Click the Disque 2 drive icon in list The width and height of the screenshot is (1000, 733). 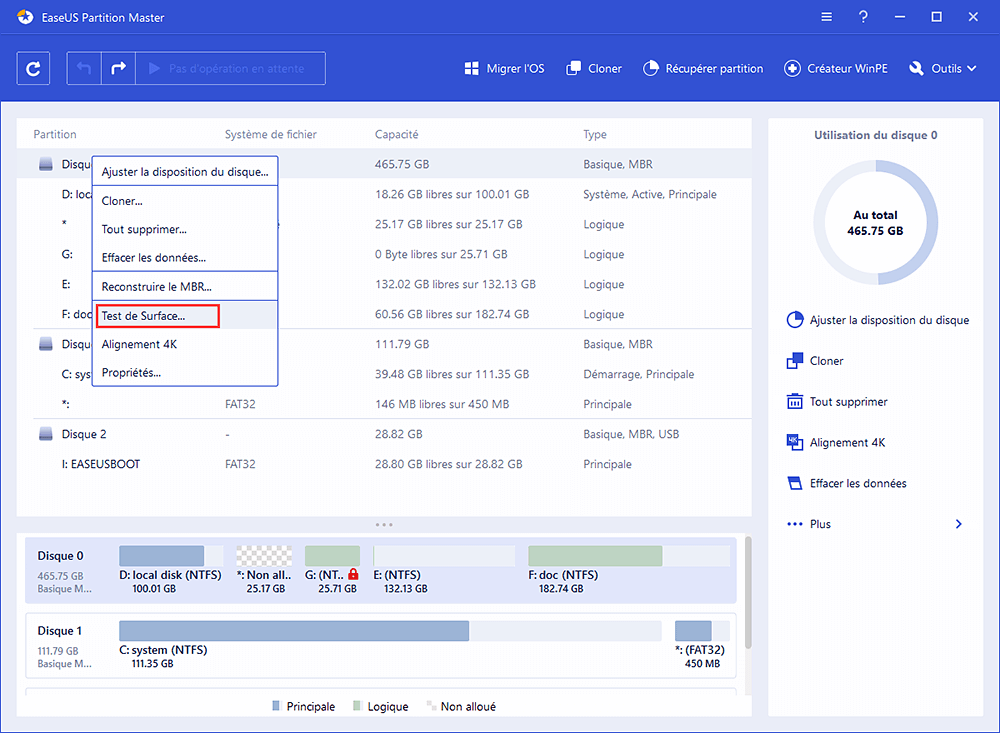click(46, 434)
